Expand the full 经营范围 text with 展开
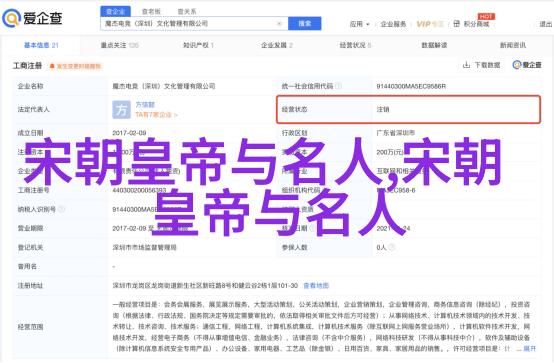The width and height of the screenshot is (554, 363). coord(529,349)
